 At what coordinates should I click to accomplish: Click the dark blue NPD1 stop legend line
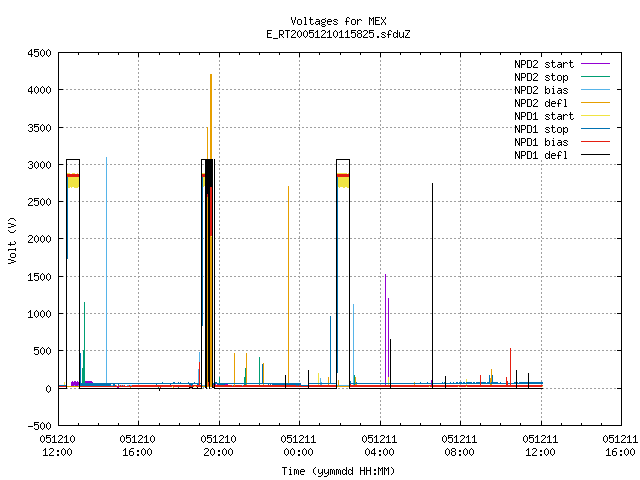tap(595, 129)
